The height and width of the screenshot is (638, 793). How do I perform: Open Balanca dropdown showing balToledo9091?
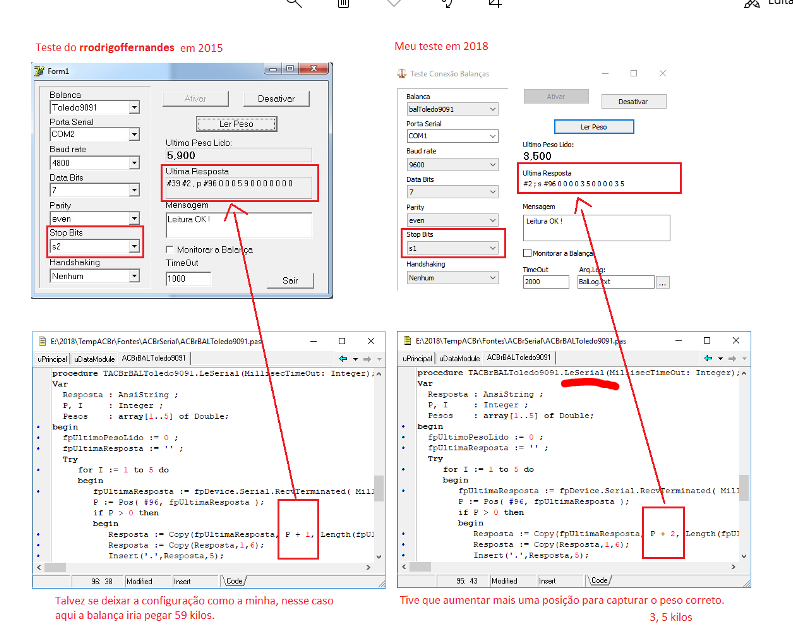click(x=452, y=109)
